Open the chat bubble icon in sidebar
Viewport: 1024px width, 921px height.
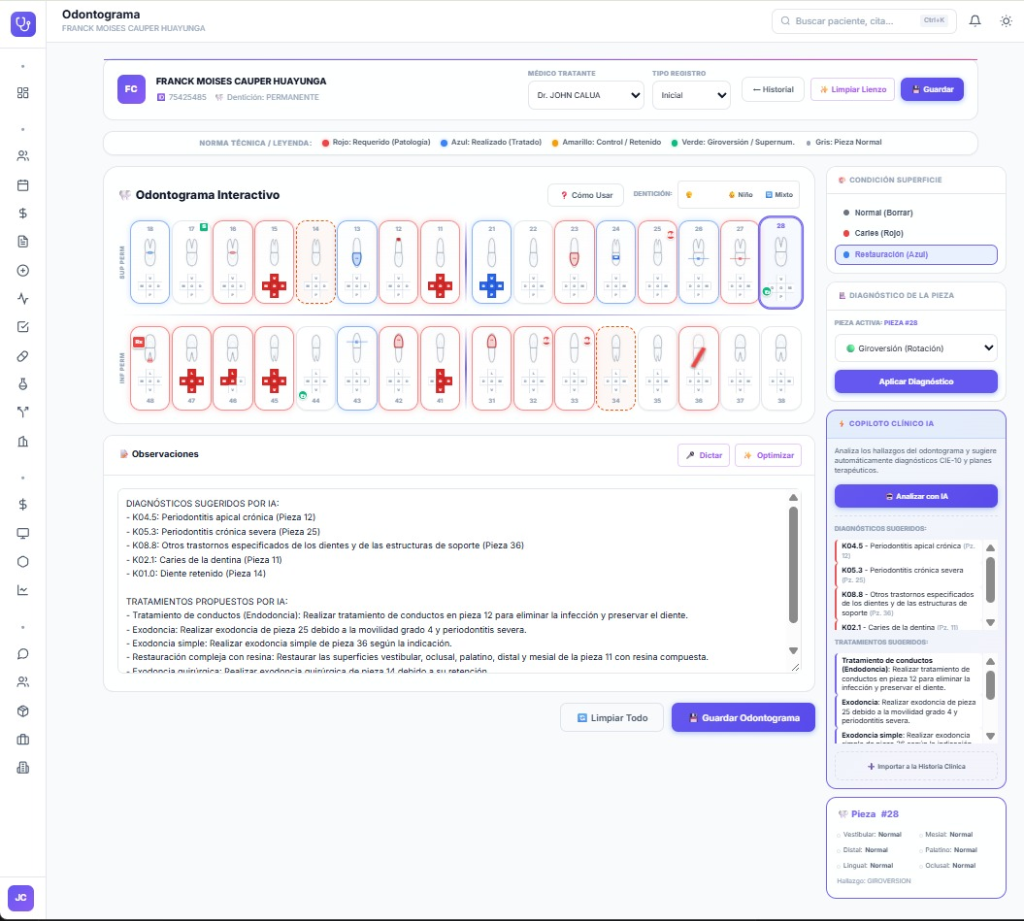(23, 654)
